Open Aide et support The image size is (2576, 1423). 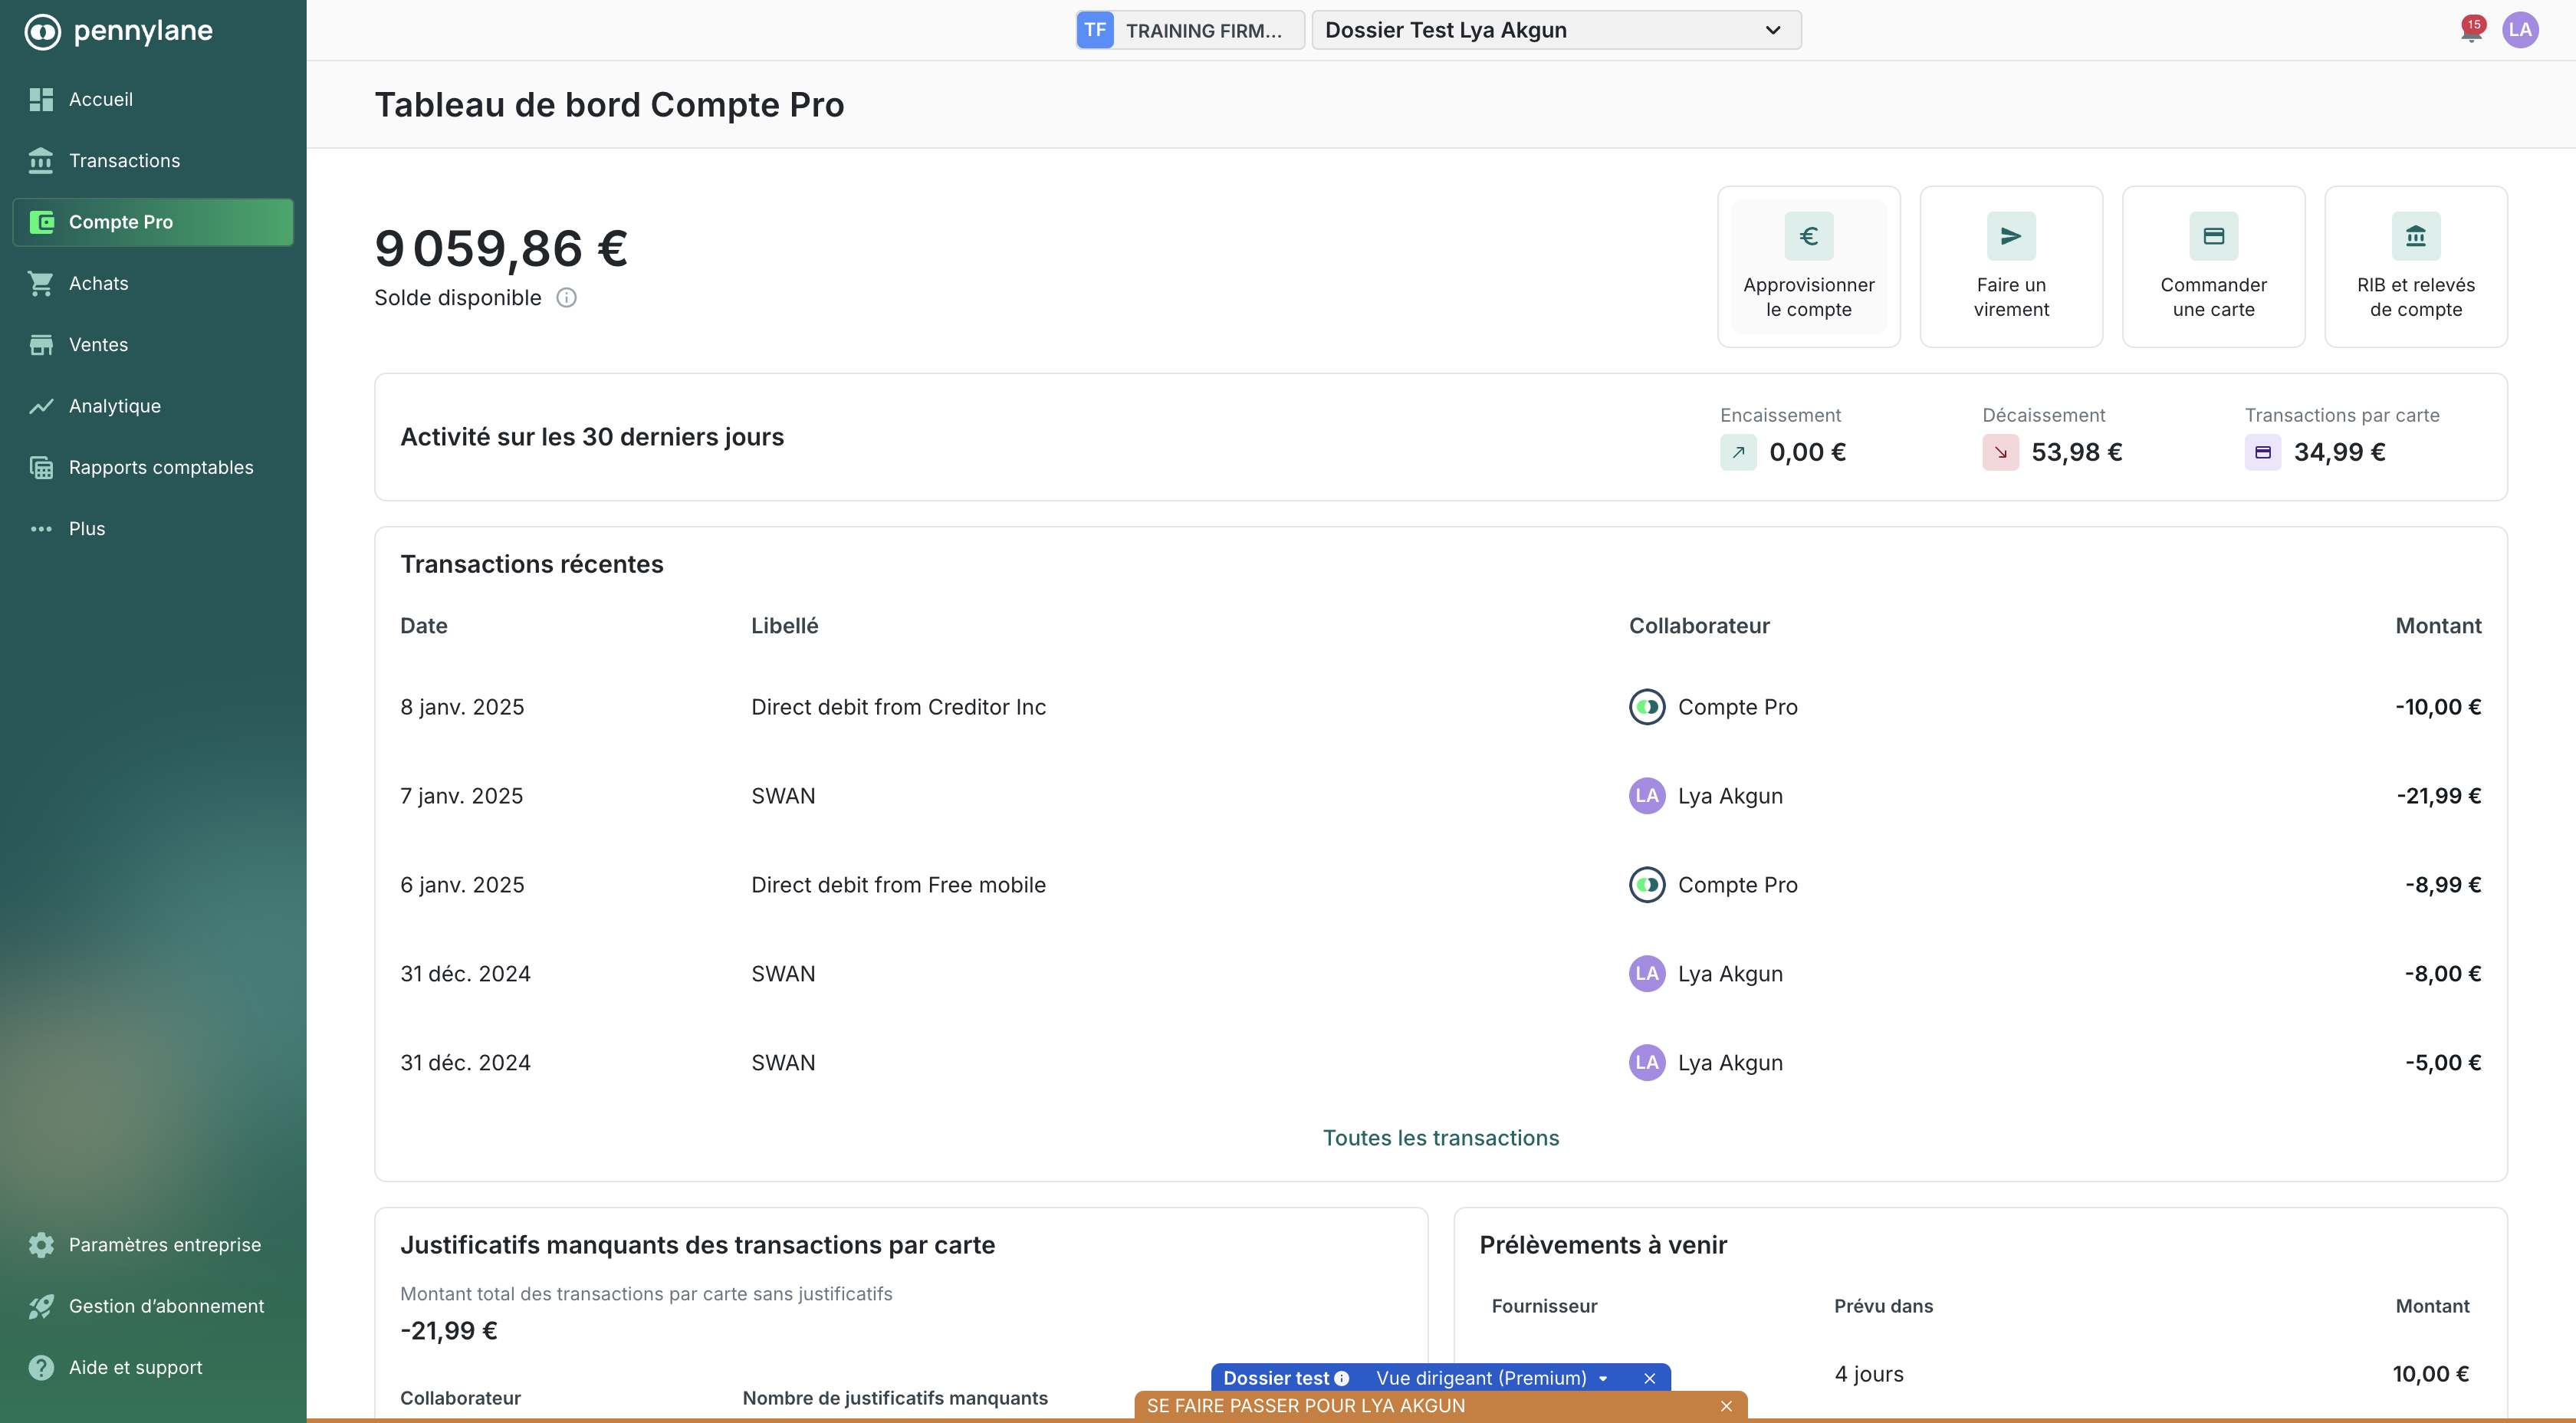[135, 1367]
